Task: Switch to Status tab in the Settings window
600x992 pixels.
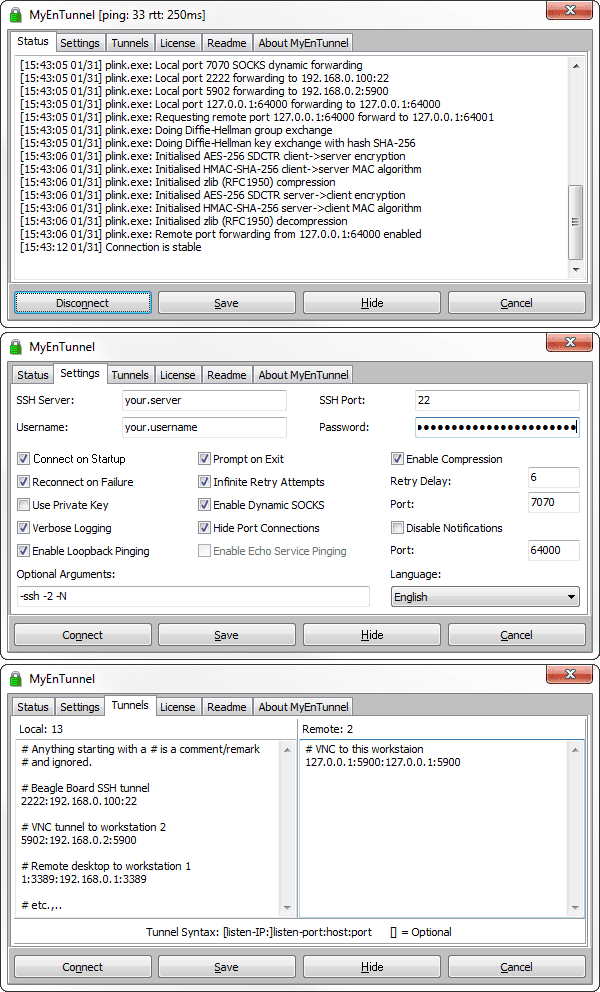Action: [32, 375]
